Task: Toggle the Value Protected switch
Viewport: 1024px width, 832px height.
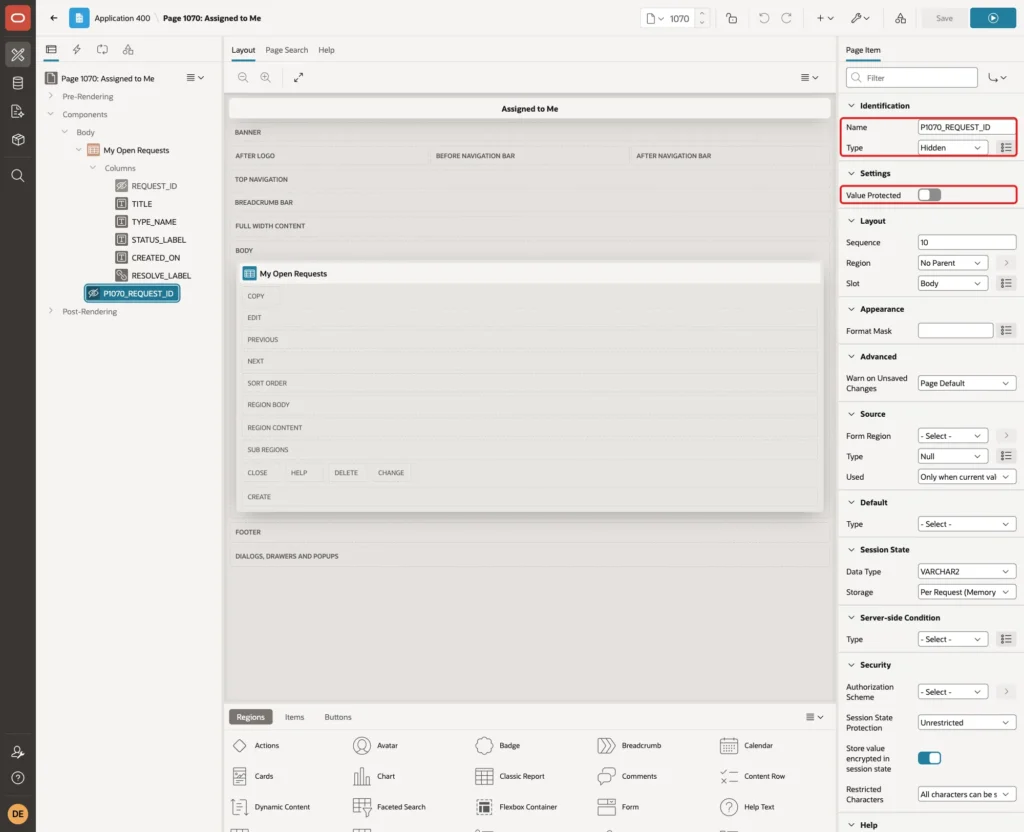Action: click(929, 195)
